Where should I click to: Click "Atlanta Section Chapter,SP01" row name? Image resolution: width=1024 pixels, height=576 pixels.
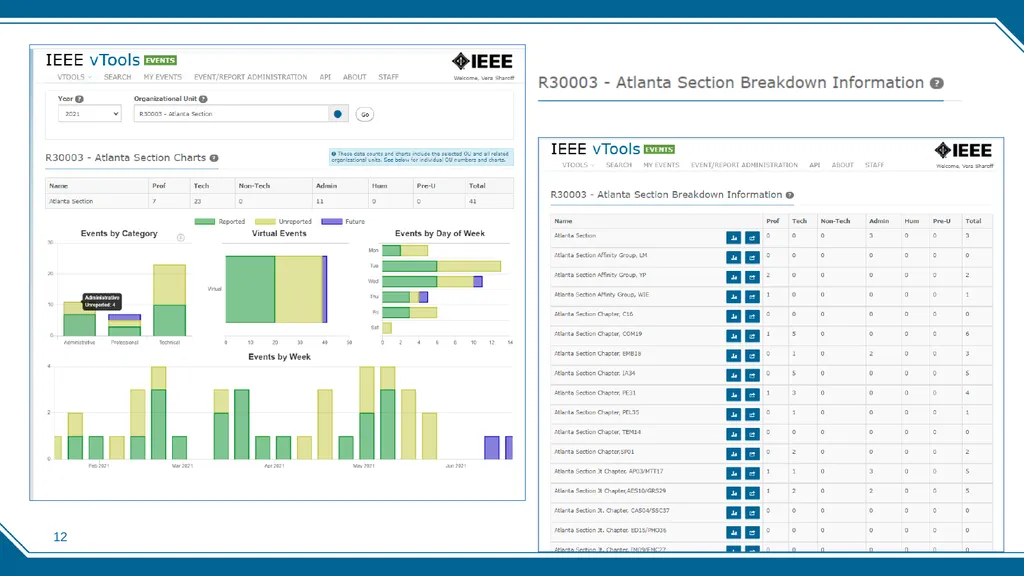click(x=594, y=452)
